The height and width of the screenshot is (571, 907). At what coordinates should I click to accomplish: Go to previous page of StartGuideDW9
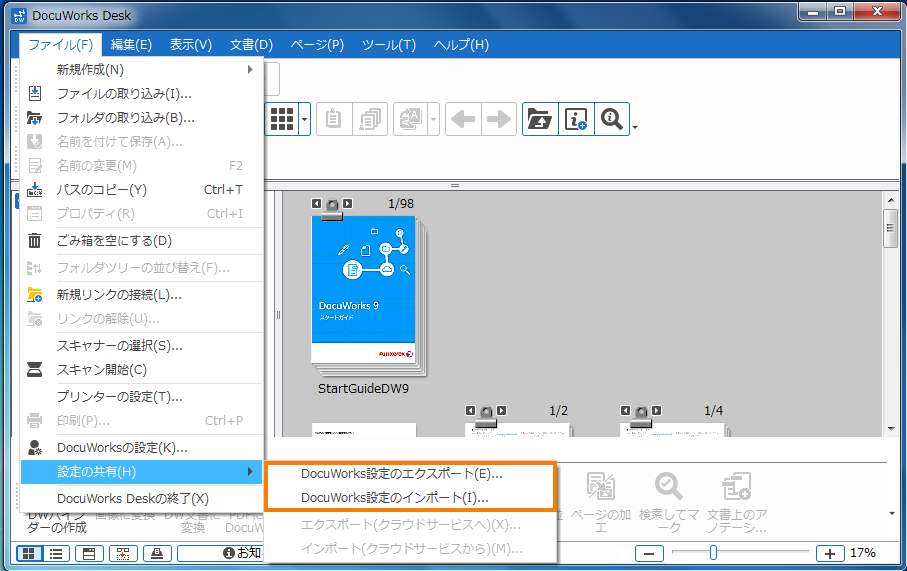(316, 204)
